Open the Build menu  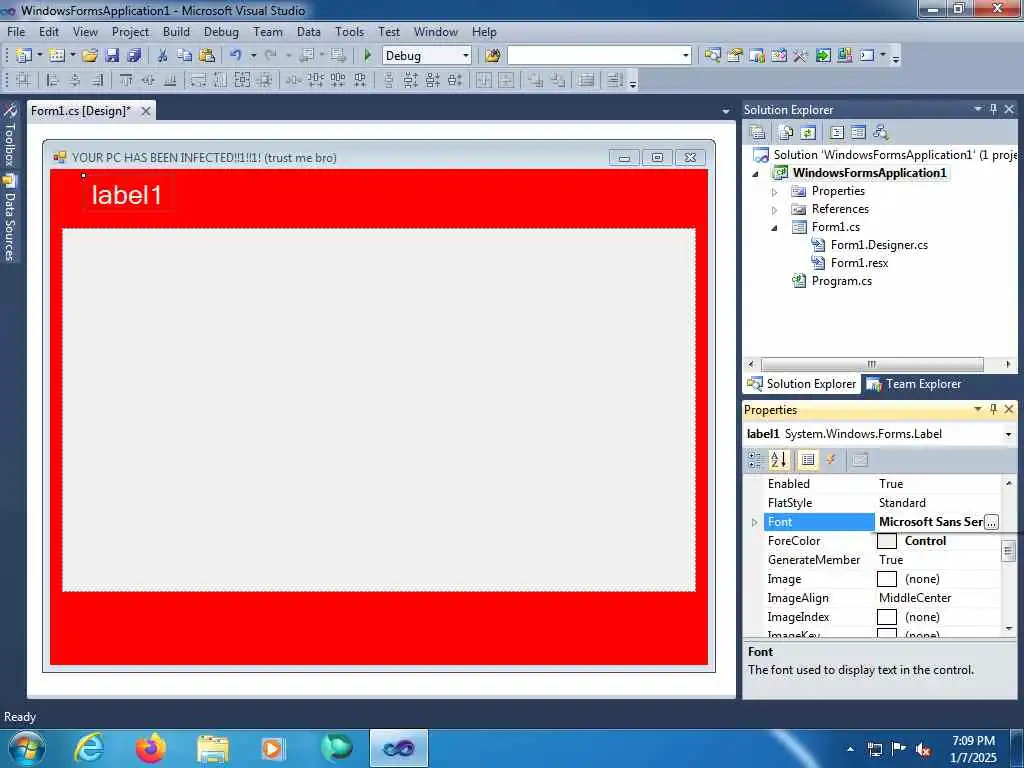tap(176, 31)
